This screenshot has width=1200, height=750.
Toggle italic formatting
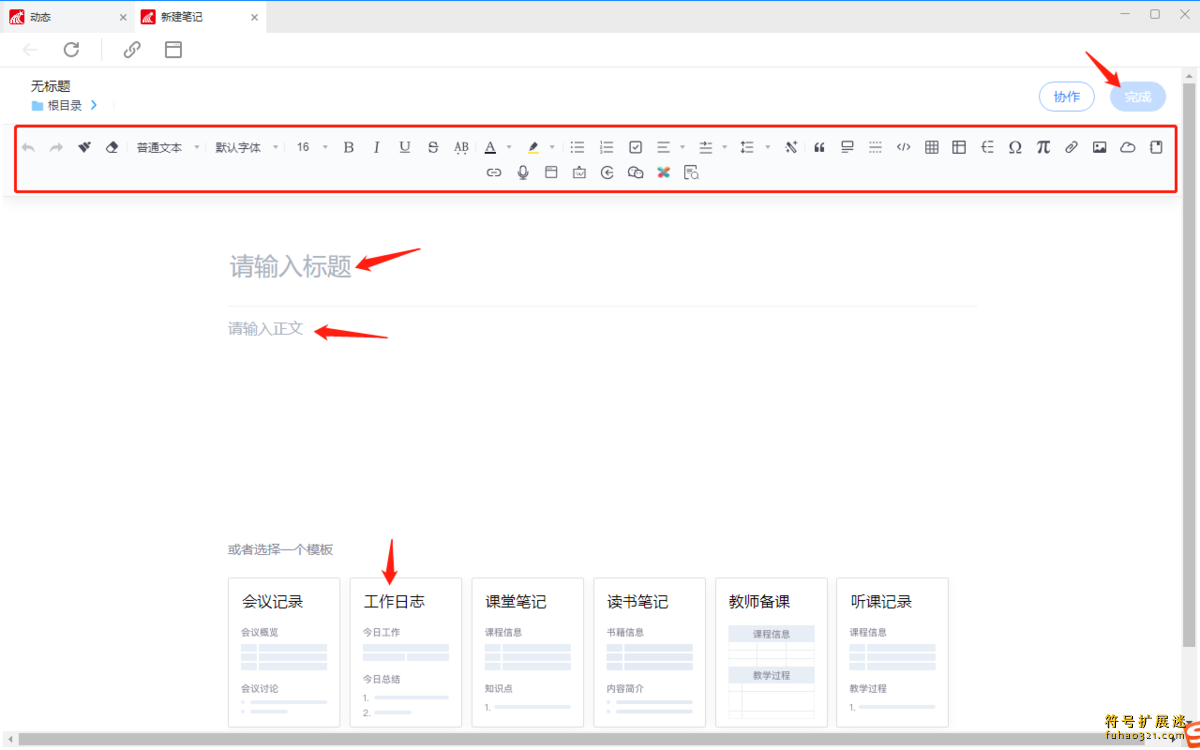click(x=377, y=147)
